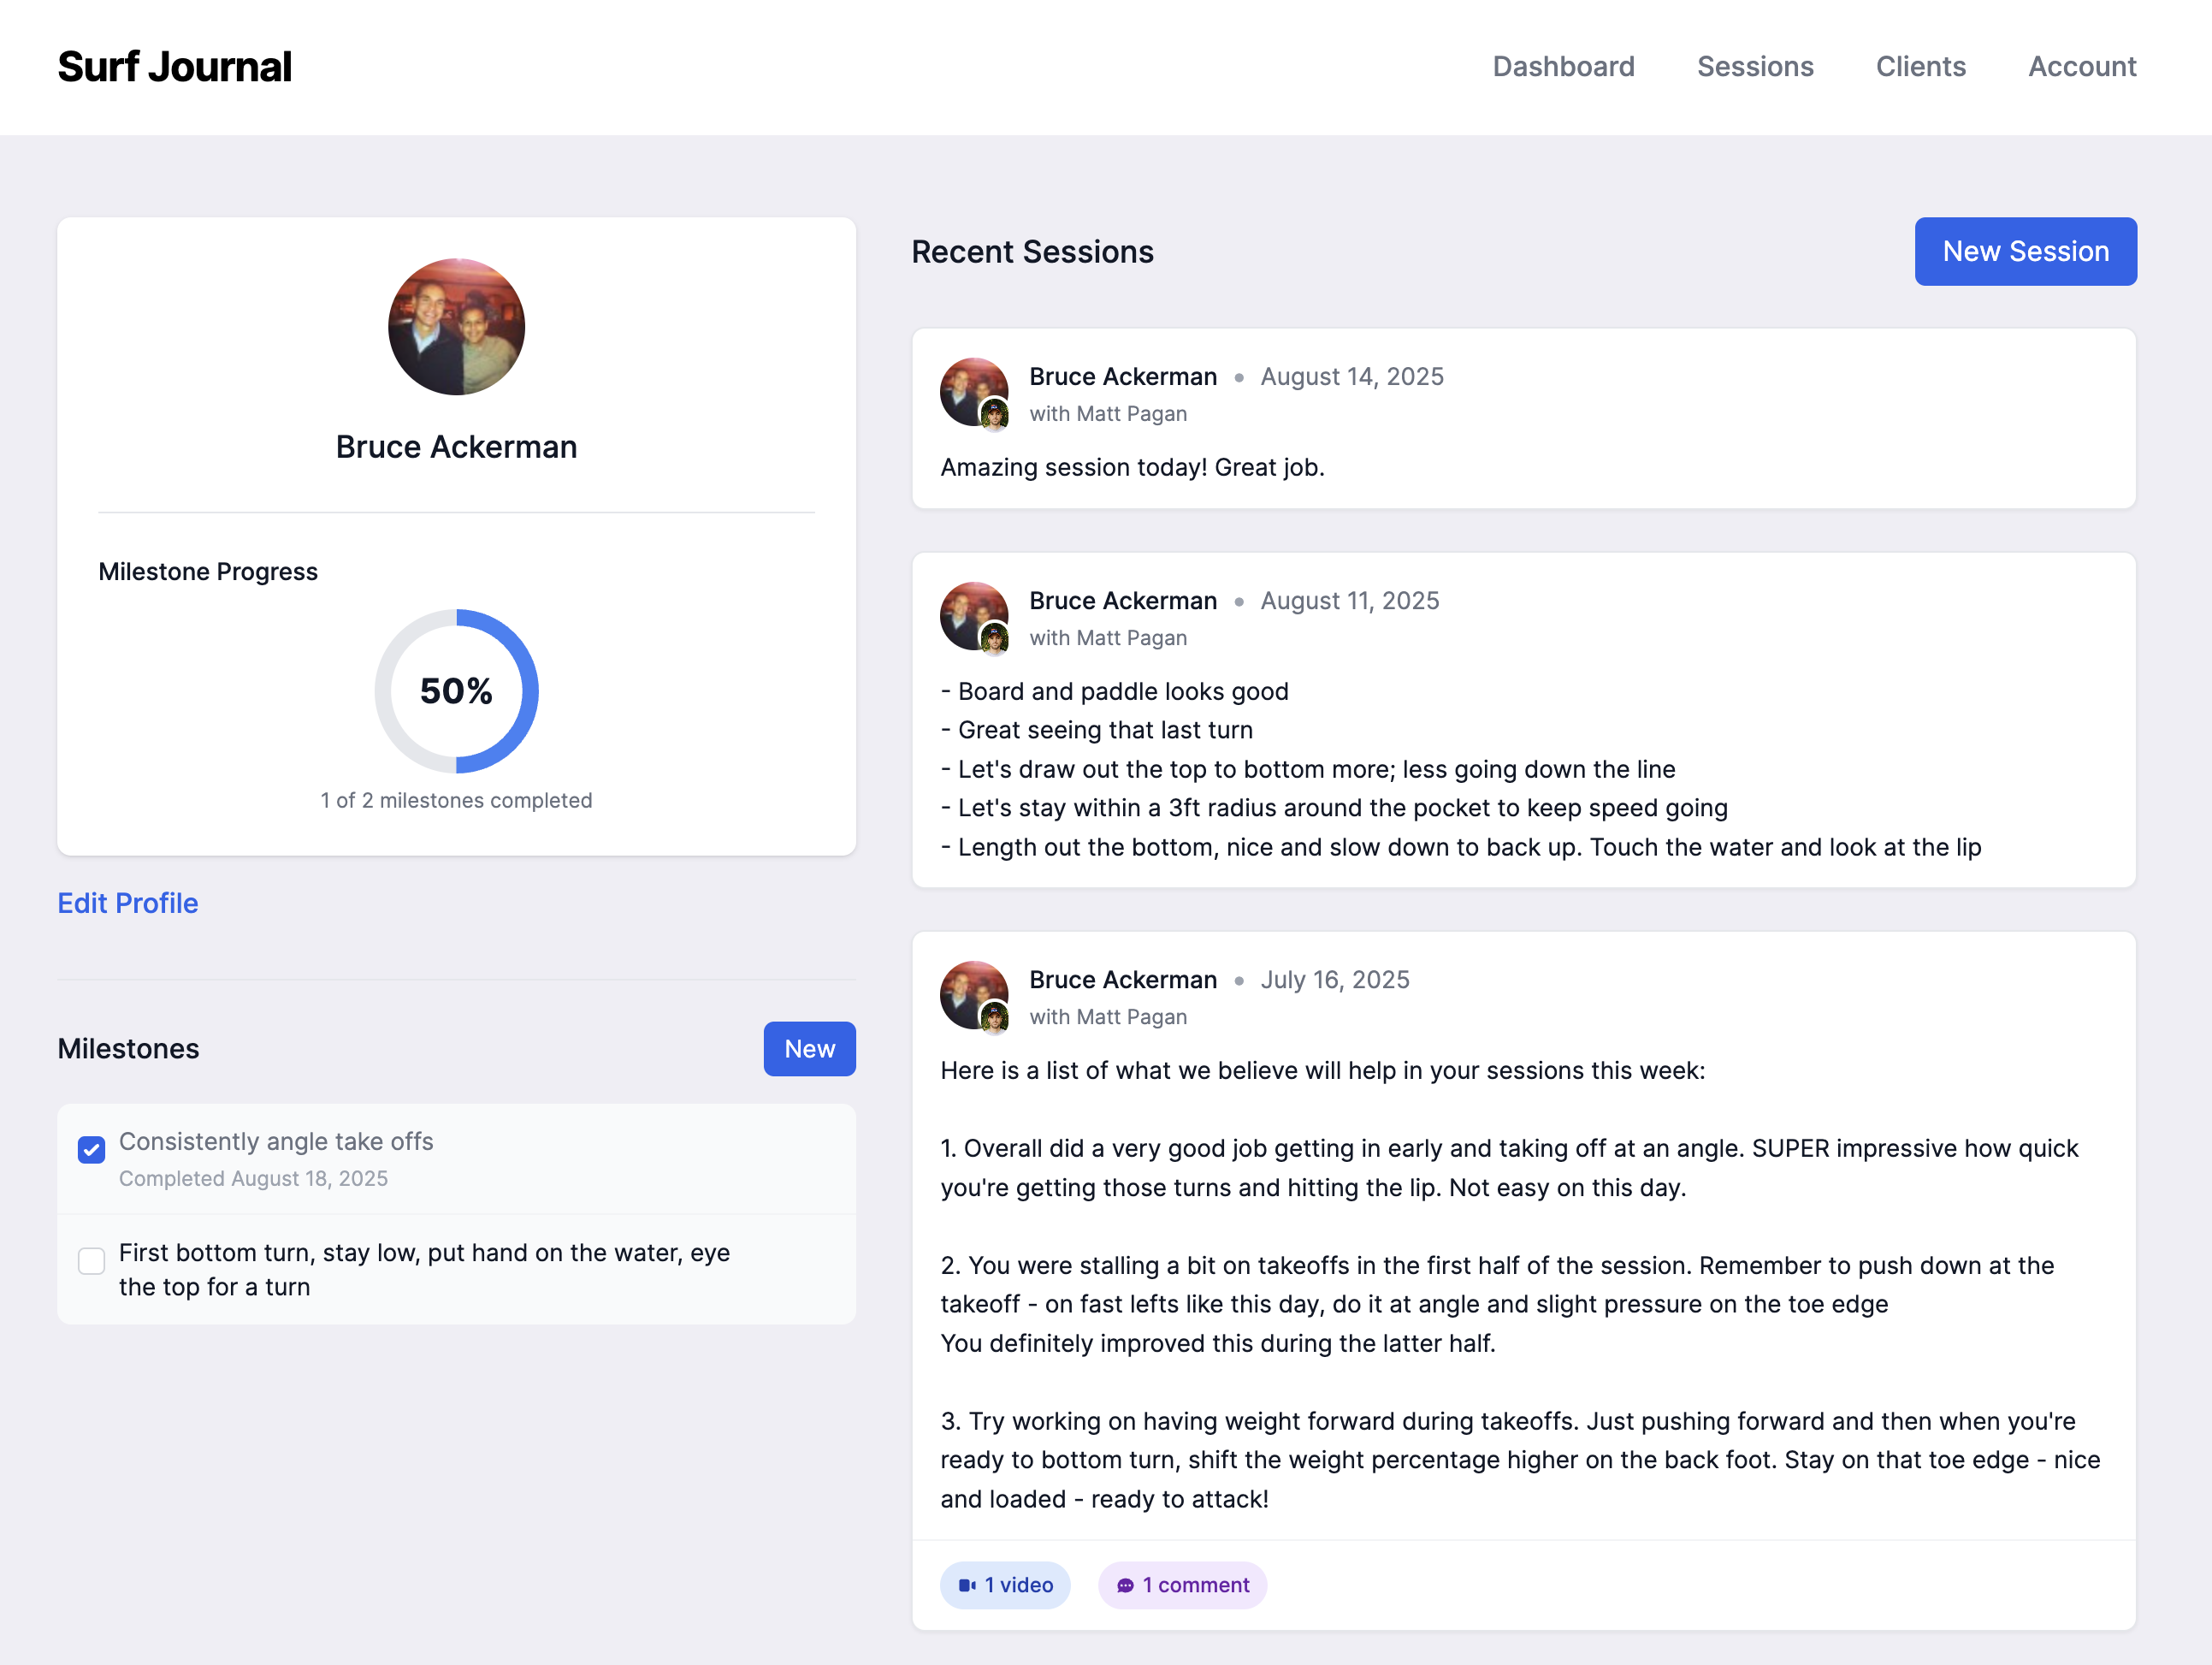Image resolution: width=2212 pixels, height=1665 pixels.
Task: Click the Consistently angle take offs milestone text
Action: (276, 1142)
